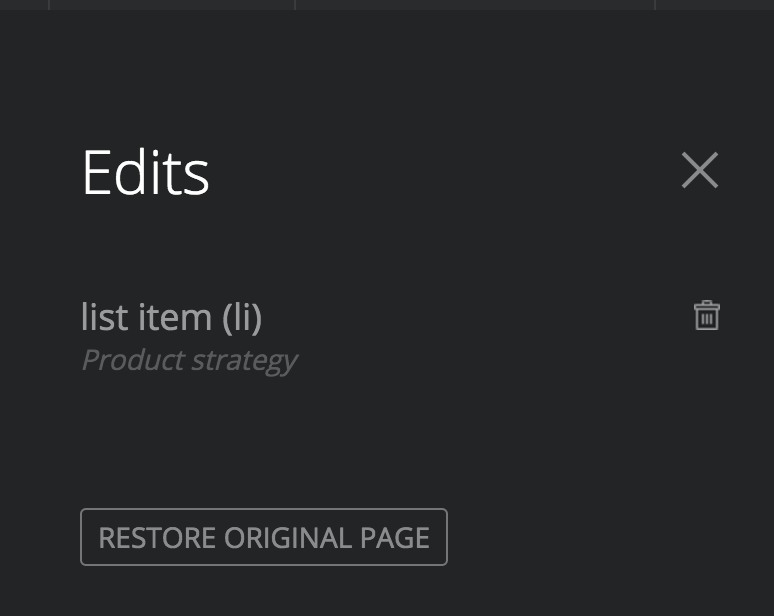Click the Restore Original Page button

tap(264, 537)
